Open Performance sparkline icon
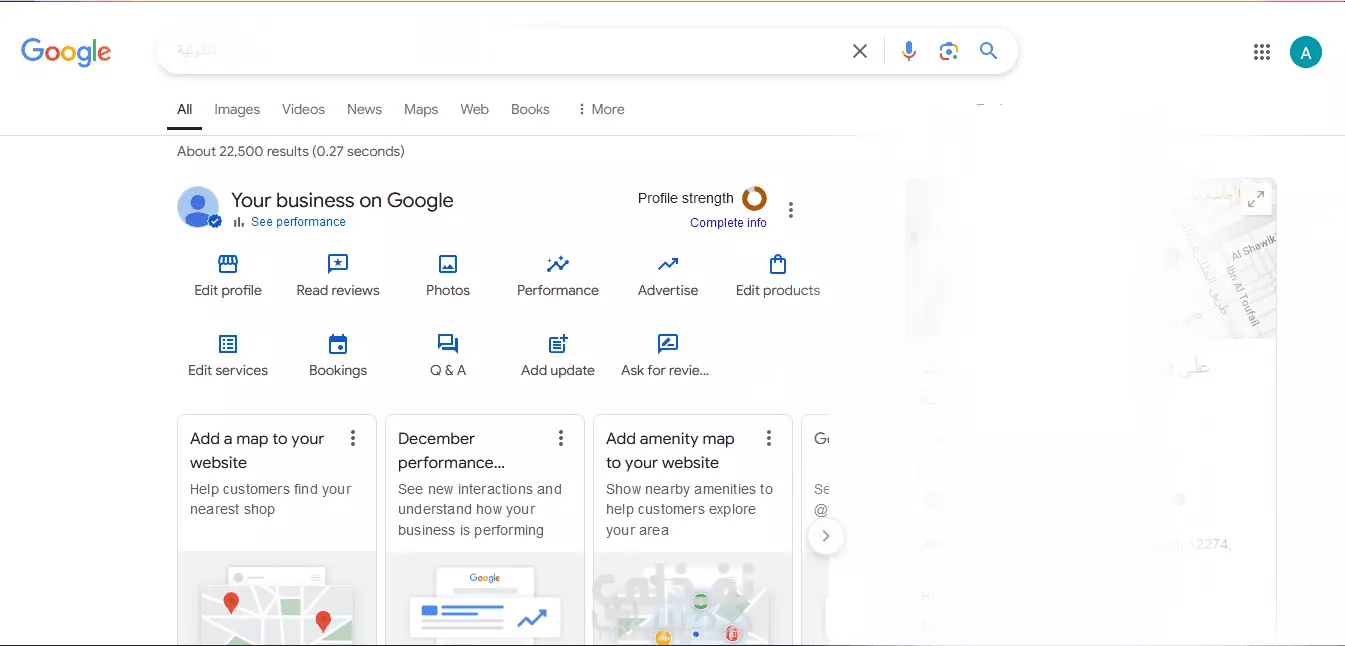 (x=558, y=264)
